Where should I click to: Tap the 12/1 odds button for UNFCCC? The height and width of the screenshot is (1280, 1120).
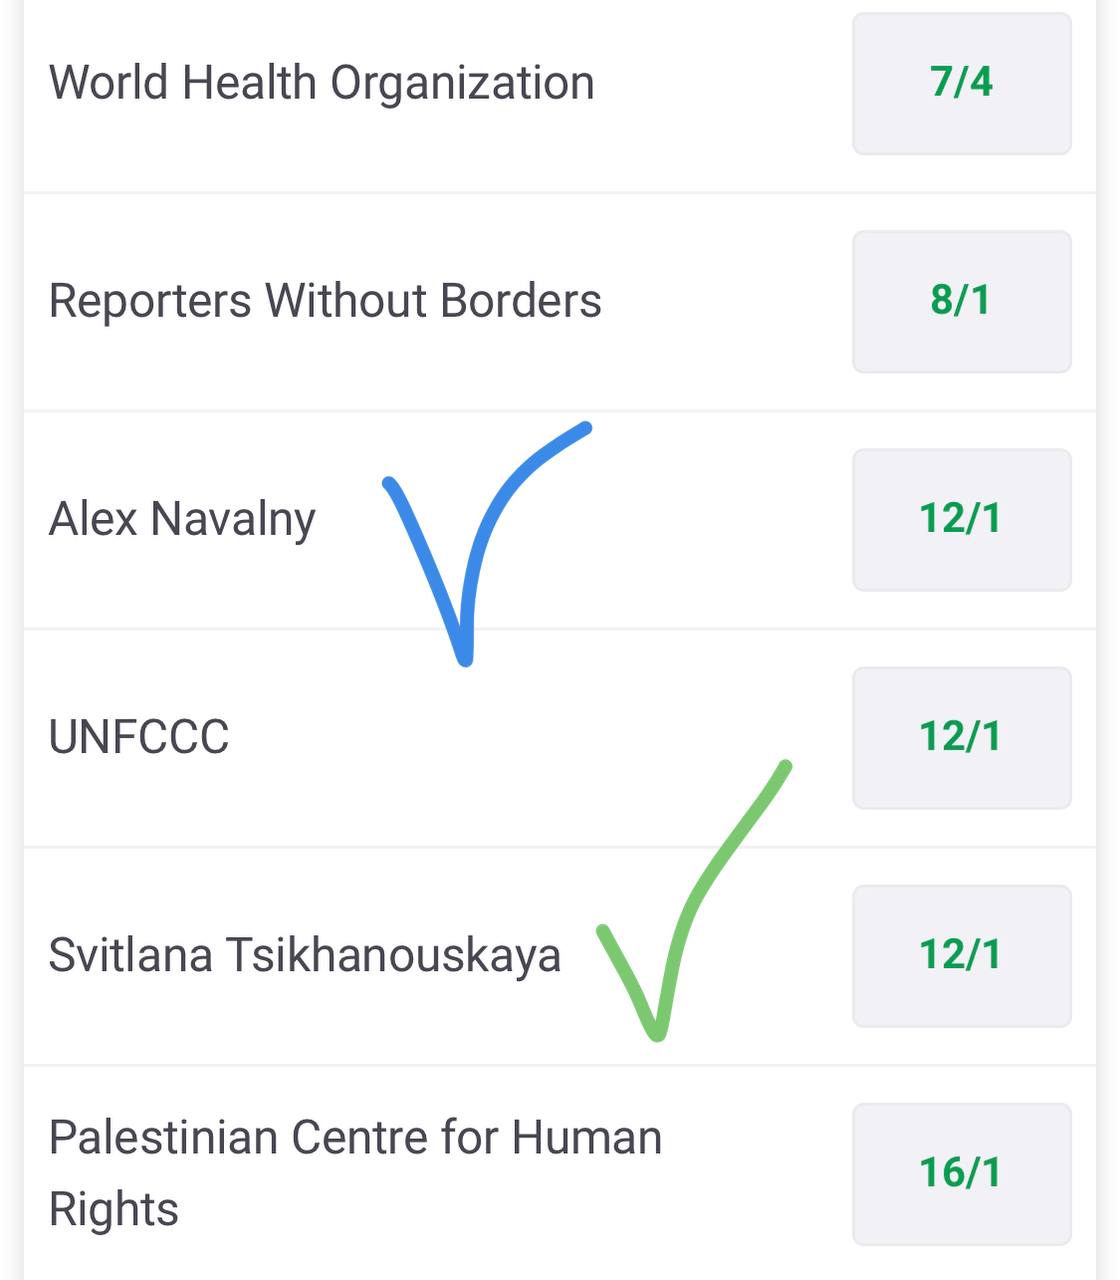pyautogui.click(x=961, y=737)
